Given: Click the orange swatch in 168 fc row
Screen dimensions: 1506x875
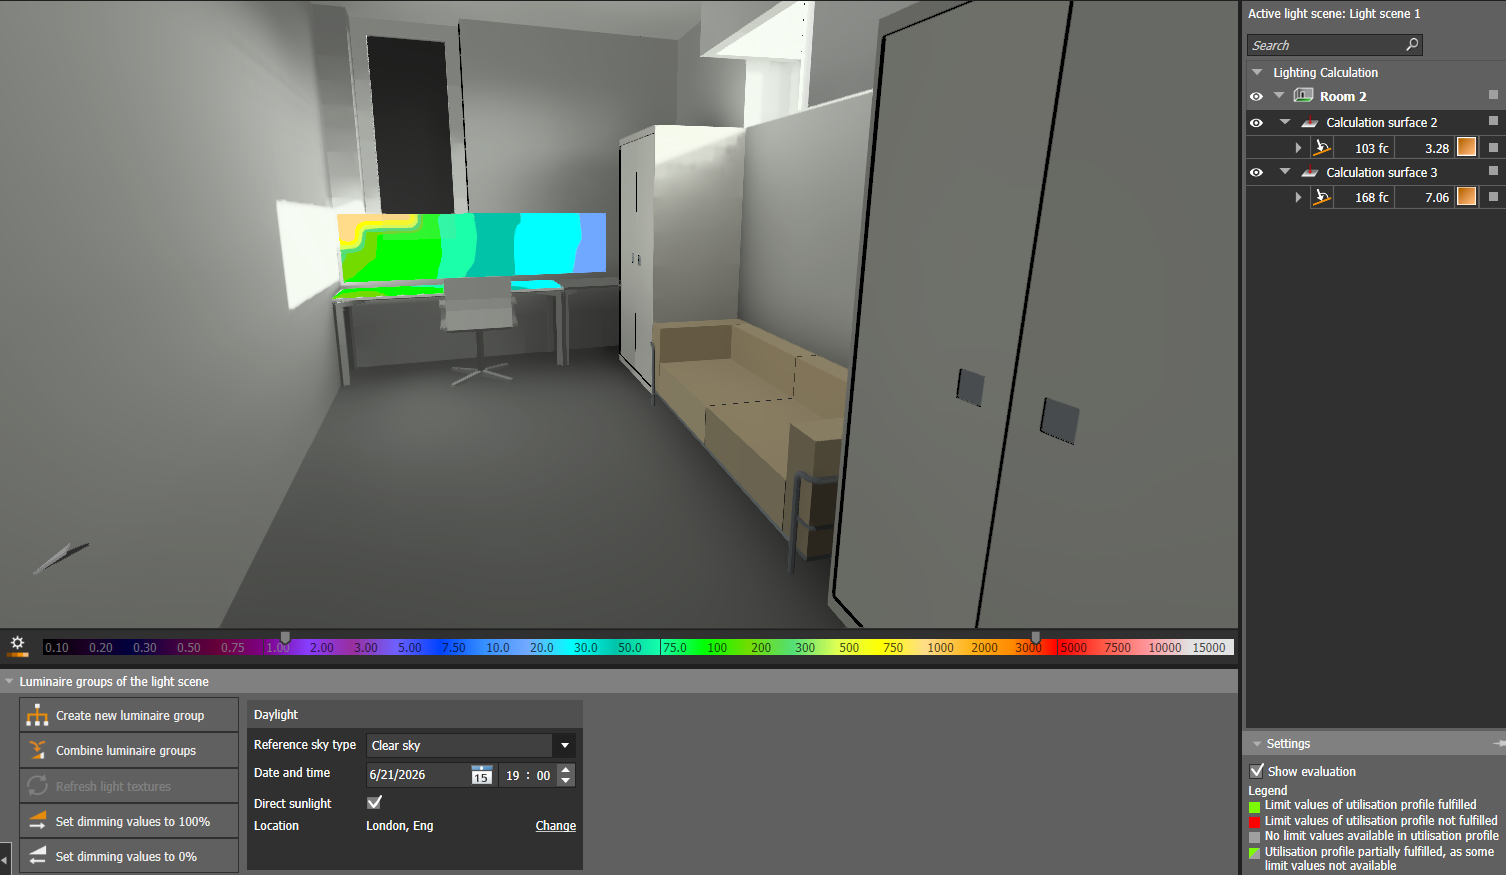Looking at the screenshot, I should pyautogui.click(x=1466, y=196).
